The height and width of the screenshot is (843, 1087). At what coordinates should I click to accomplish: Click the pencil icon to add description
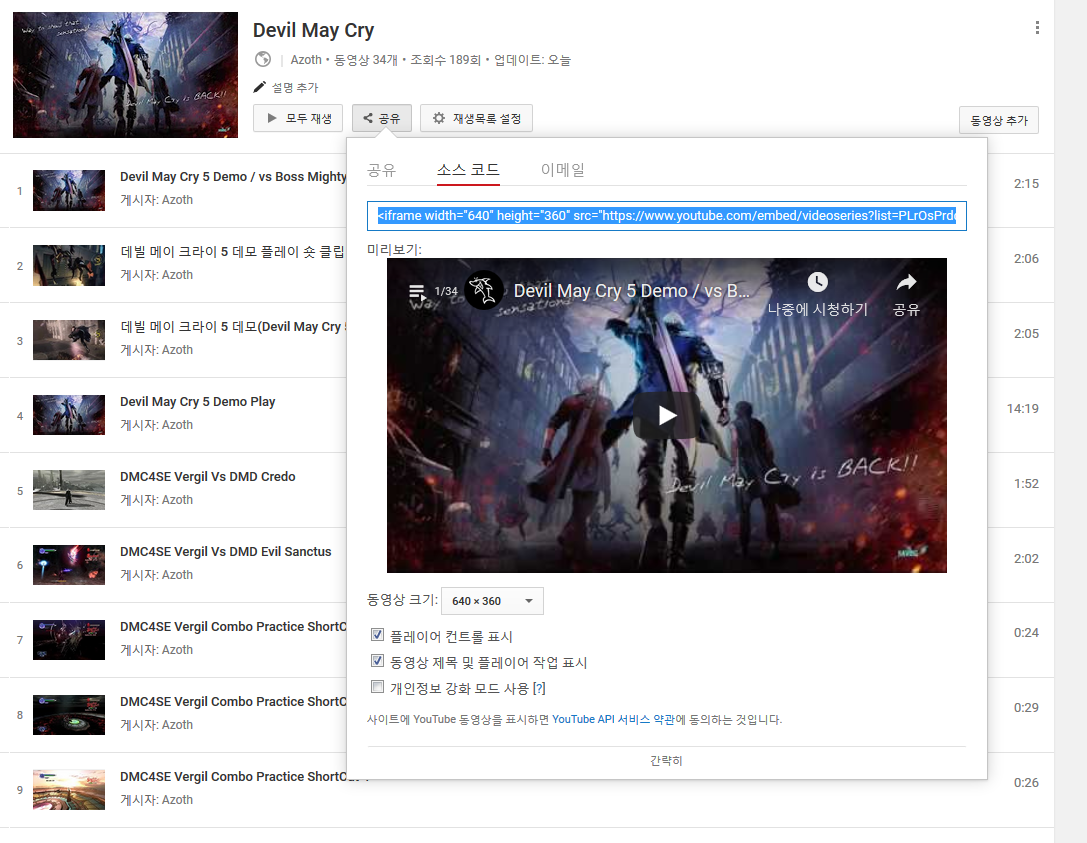click(261, 87)
